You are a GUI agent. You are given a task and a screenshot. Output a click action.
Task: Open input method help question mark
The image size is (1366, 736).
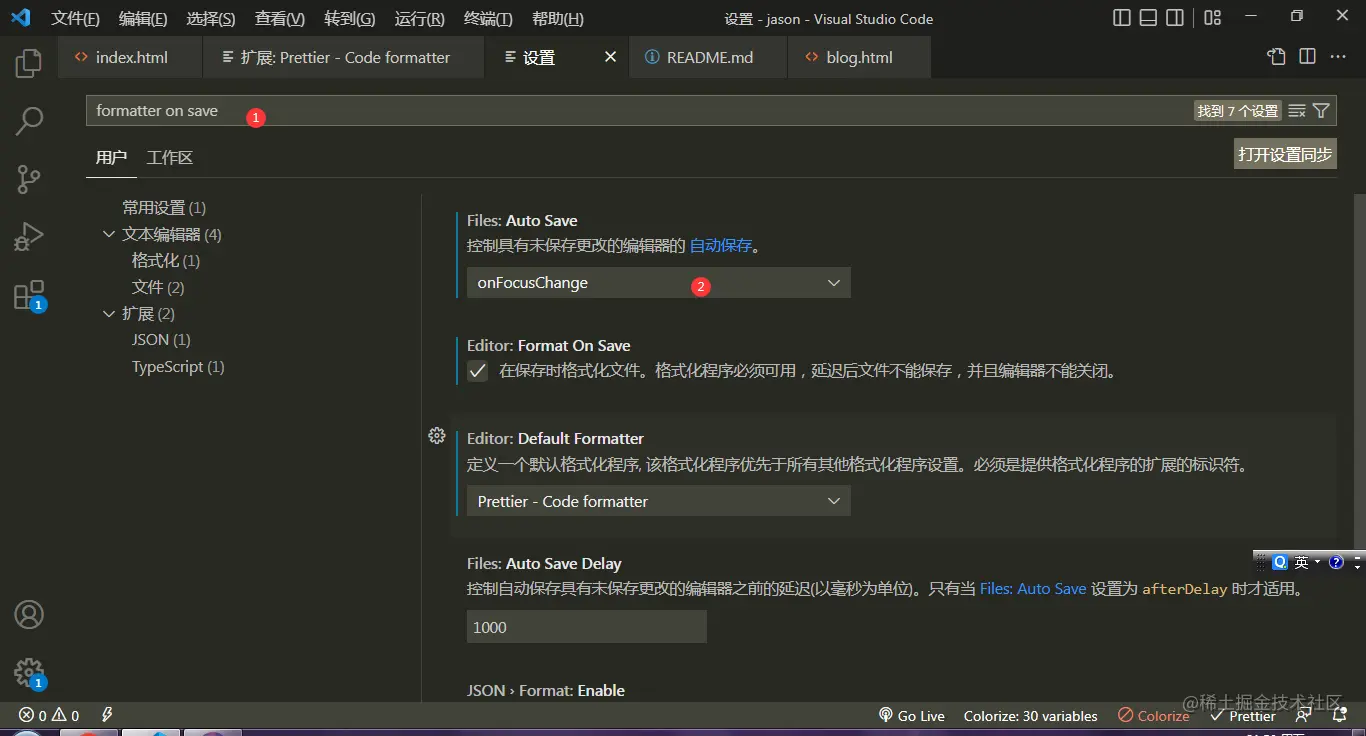[1336, 562]
